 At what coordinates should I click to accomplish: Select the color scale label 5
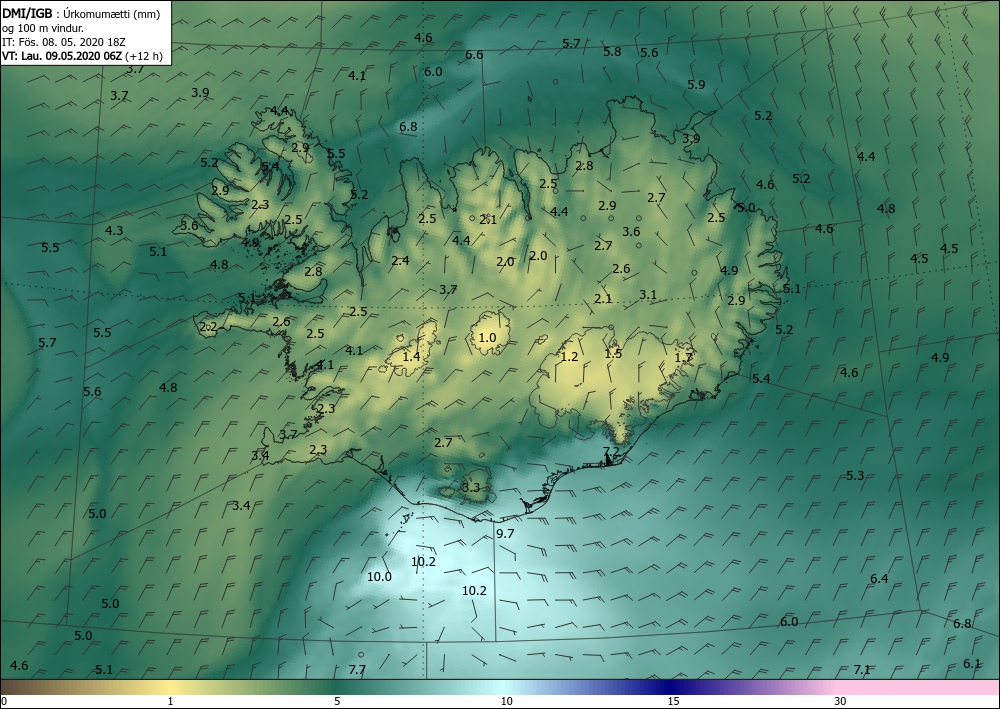337,701
